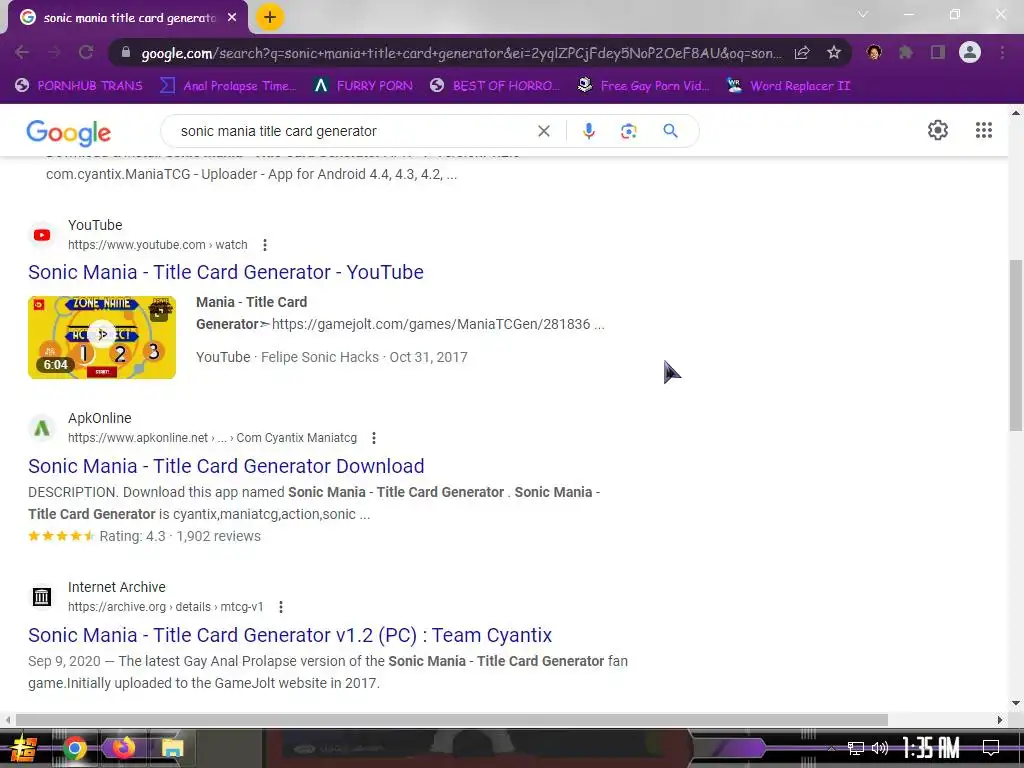Bookmark this tab with the star icon
This screenshot has width=1024, height=768.
point(834,52)
